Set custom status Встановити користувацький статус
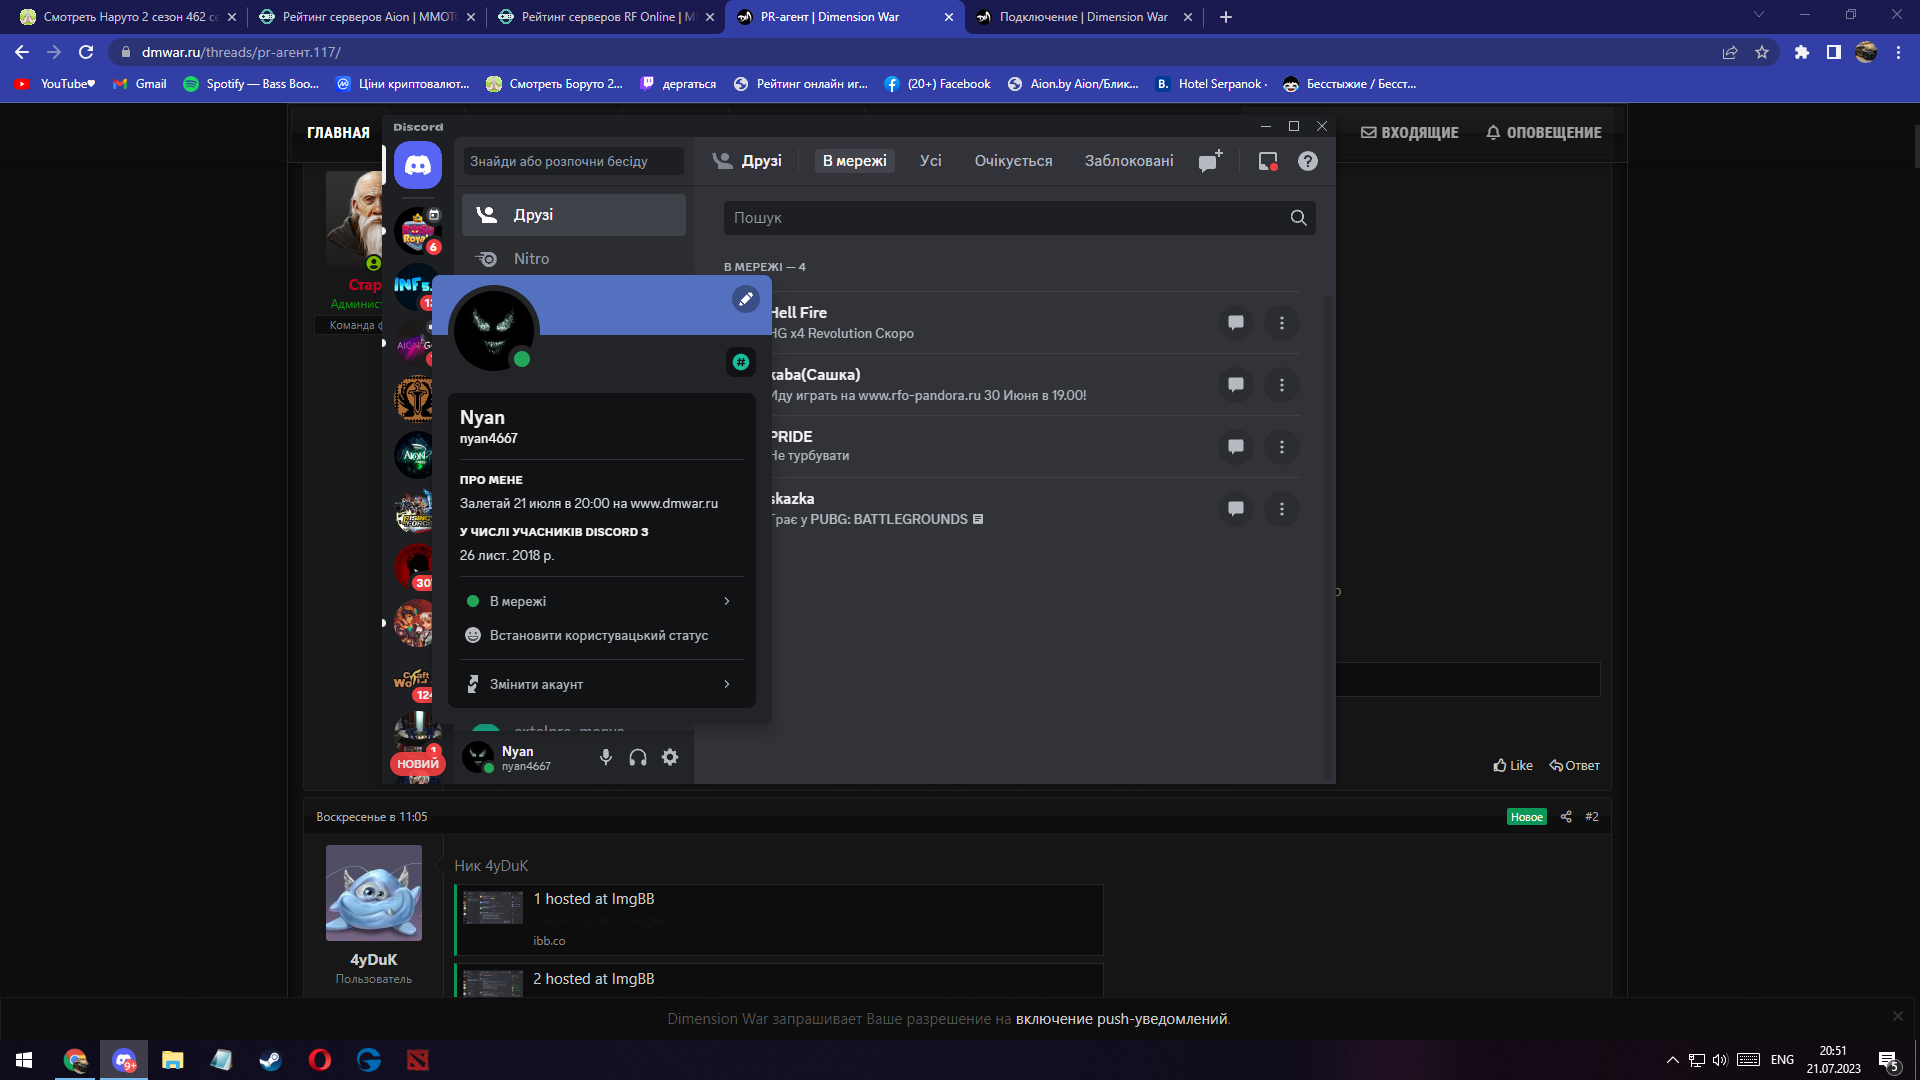This screenshot has width=1920, height=1080. pyautogui.click(x=600, y=636)
